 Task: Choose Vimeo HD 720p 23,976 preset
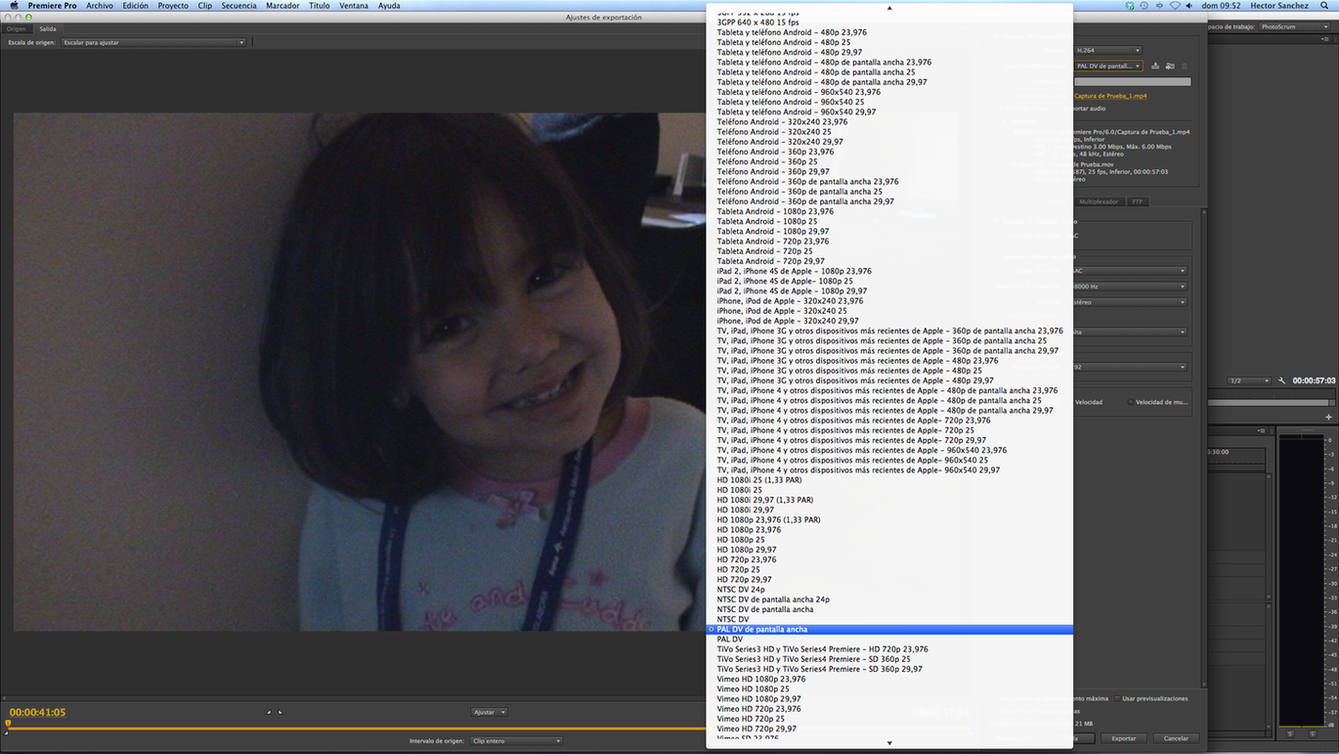(x=889, y=709)
